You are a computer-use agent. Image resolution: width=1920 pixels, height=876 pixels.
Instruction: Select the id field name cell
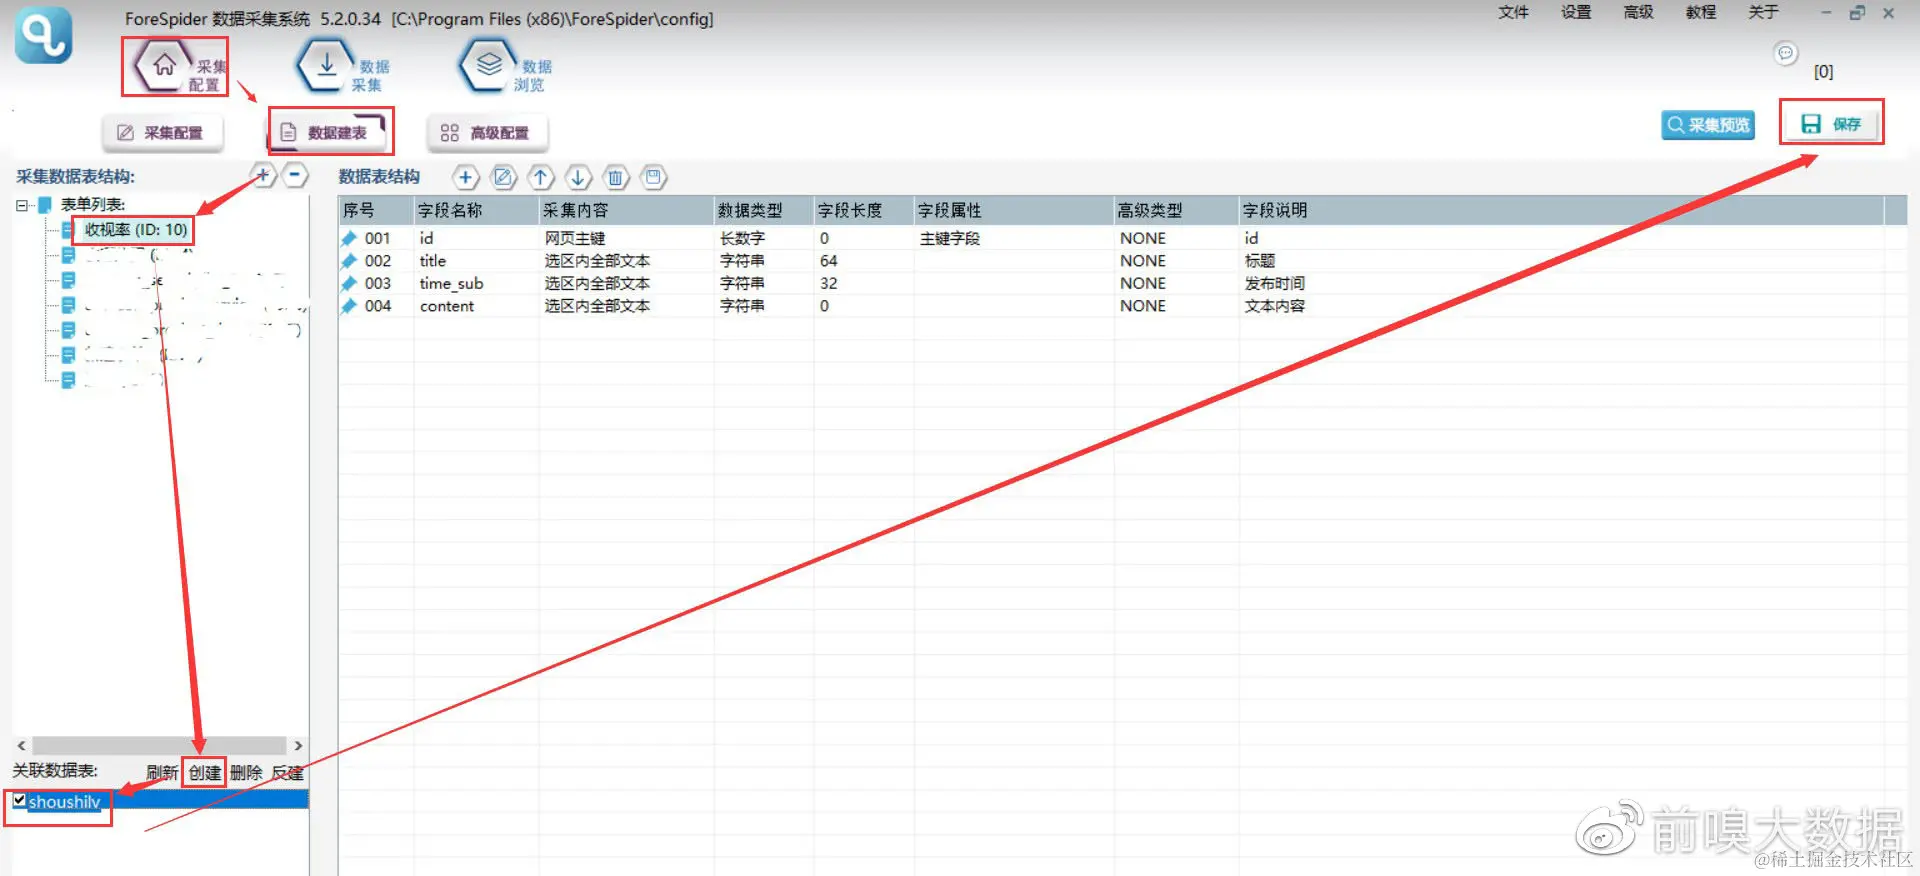click(427, 238)
